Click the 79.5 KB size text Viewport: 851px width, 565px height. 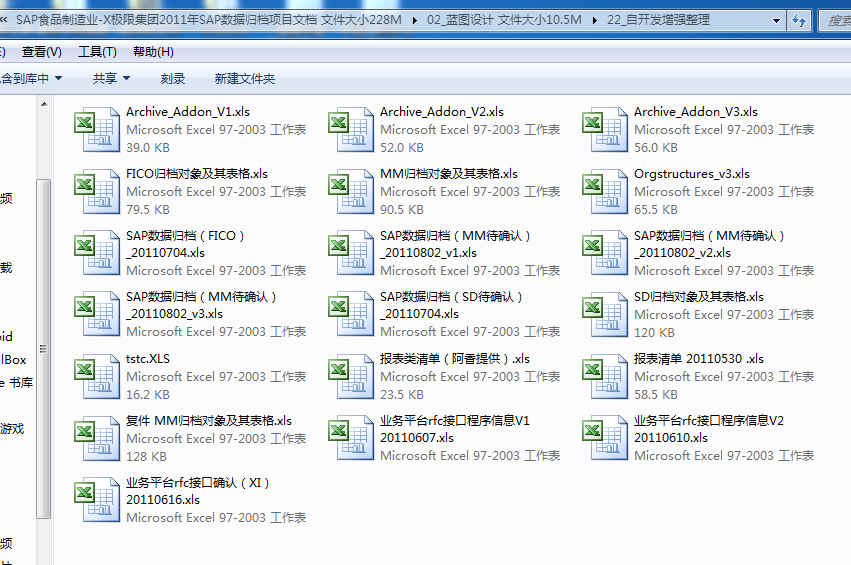point(148,210)
